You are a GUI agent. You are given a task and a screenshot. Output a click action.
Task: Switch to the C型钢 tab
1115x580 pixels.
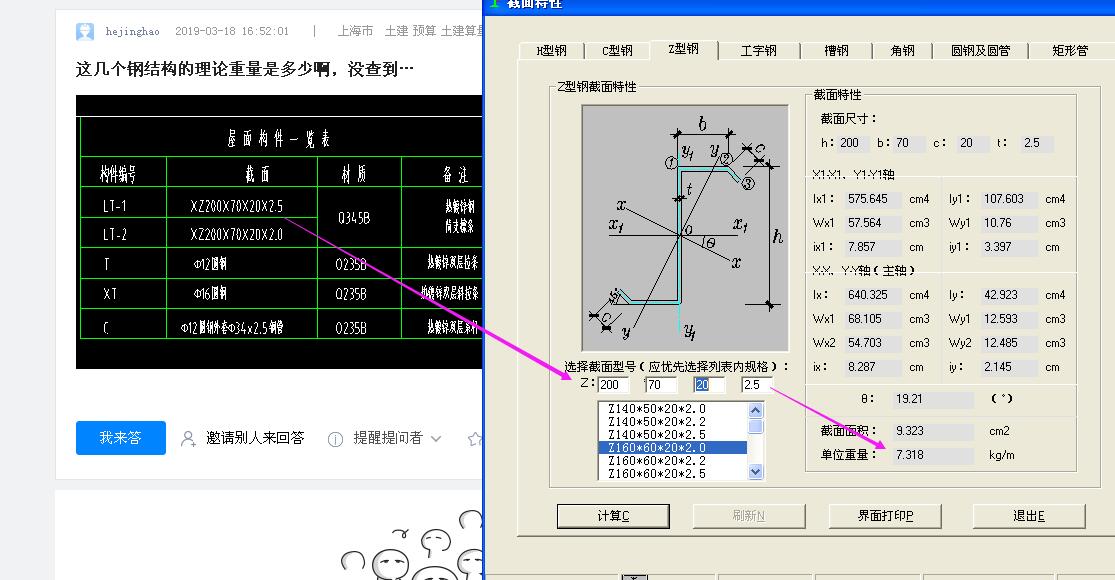pyautogui.click(x=617, y=50)
